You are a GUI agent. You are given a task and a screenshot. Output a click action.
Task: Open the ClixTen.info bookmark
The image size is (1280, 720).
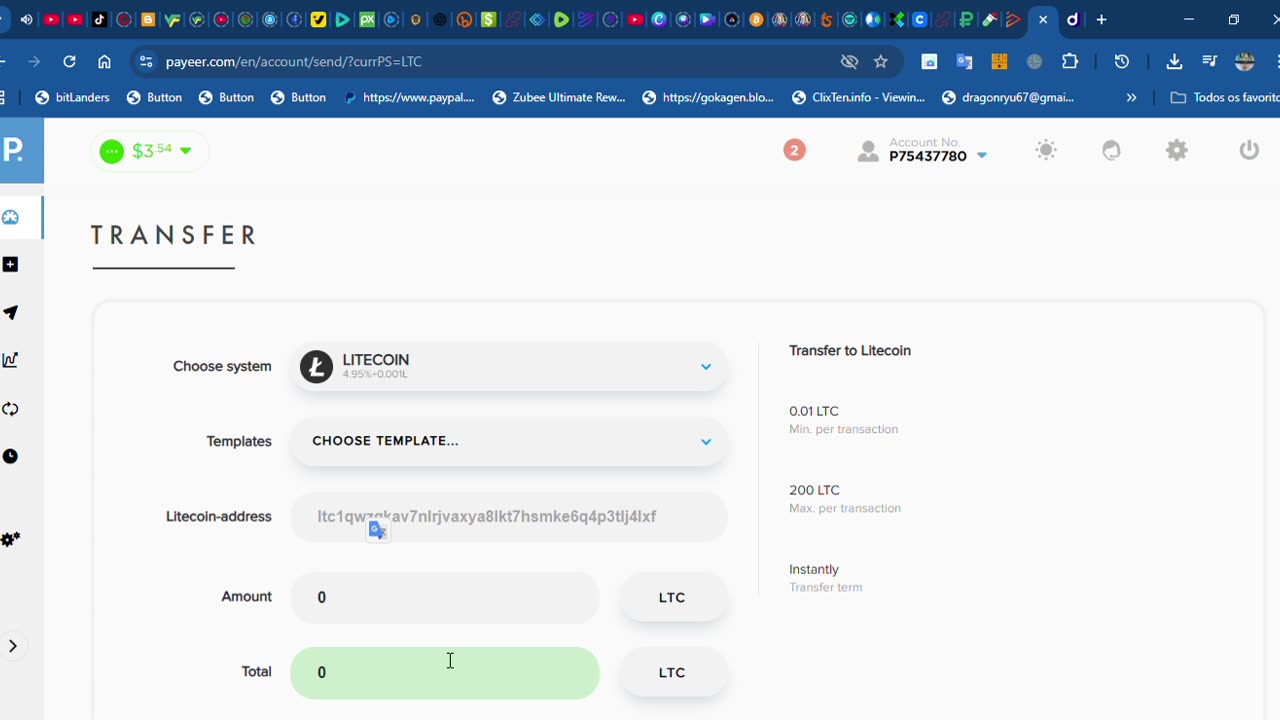pyautogui.click(x=858, y=97)
